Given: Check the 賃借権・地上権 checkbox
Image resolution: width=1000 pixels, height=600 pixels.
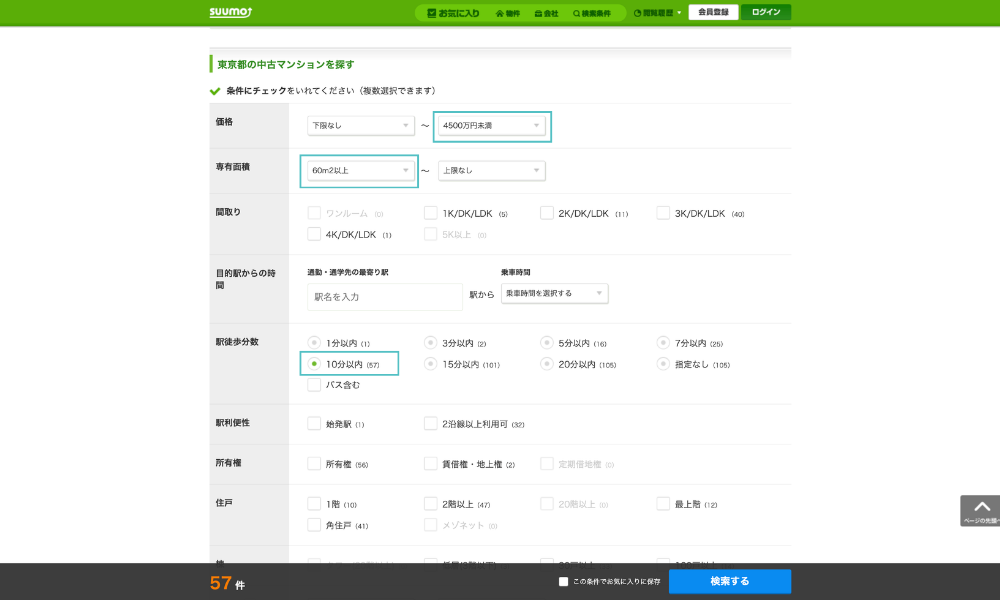Looking at the screenshot, I should pyautogui.click(x=430, y=464).
